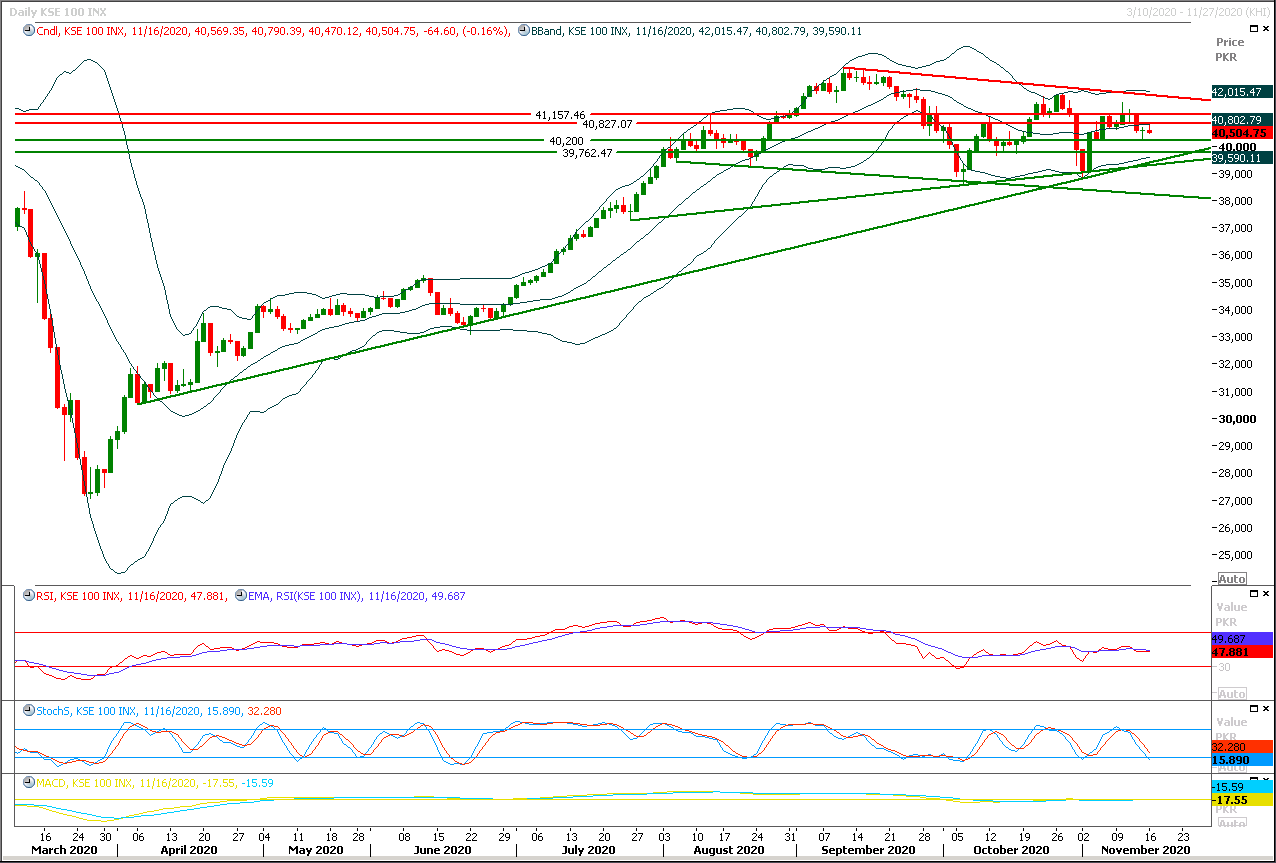Click the clock icon beside BBand legend
This screenshot has width=1276, height=863.
pos(523,31)
